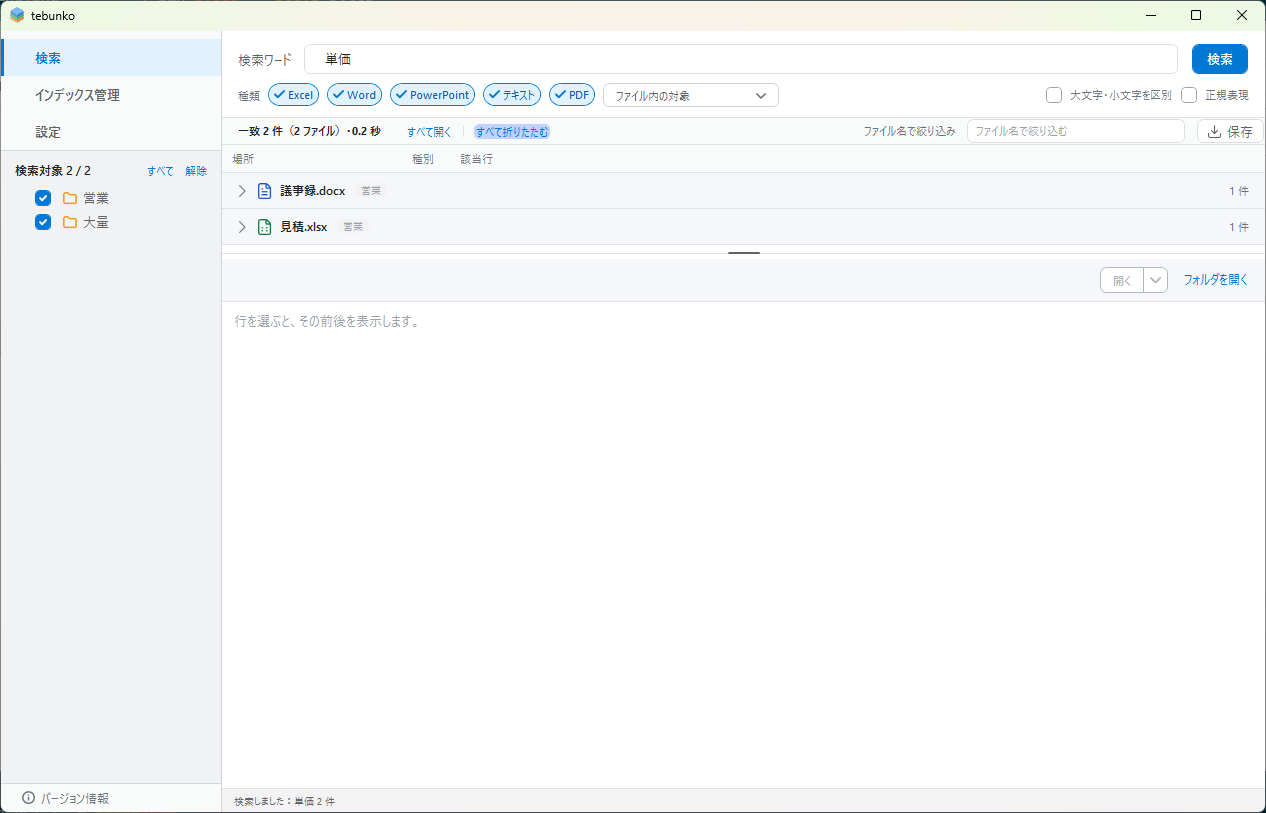Click the 種別 column header

[423, 159]
